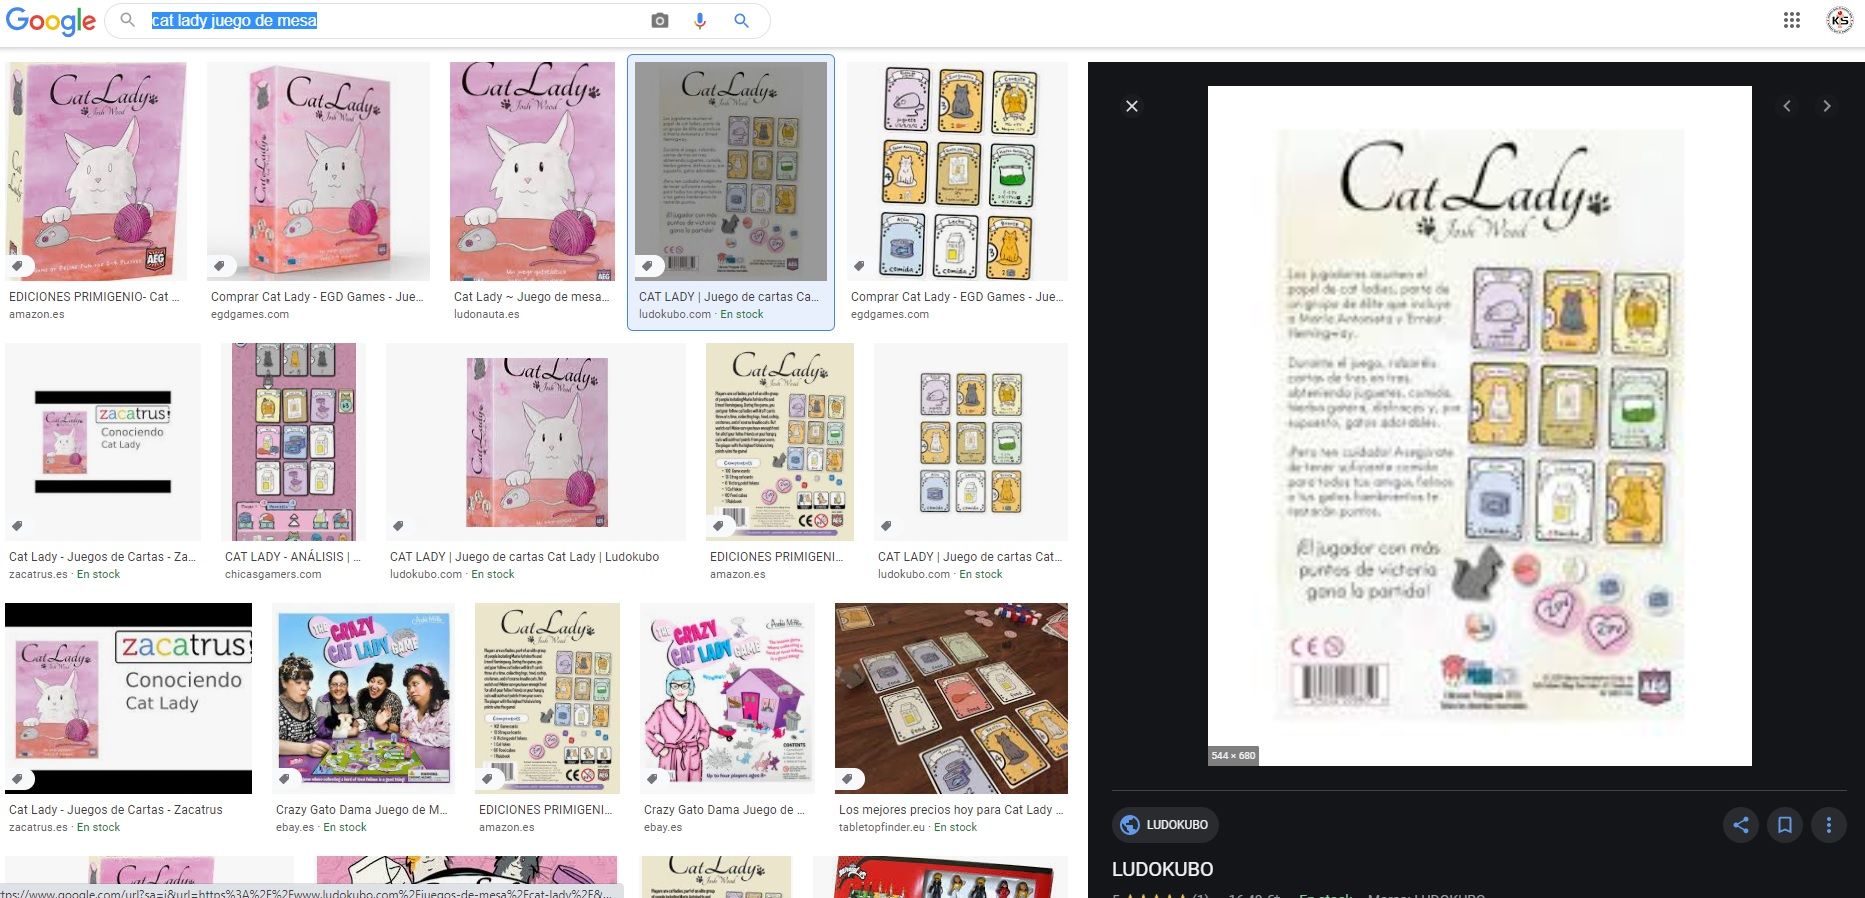
Task: Open tabletopfinder cards on table thumbnail
Action: pyautogui.click(x=951, y=698)
